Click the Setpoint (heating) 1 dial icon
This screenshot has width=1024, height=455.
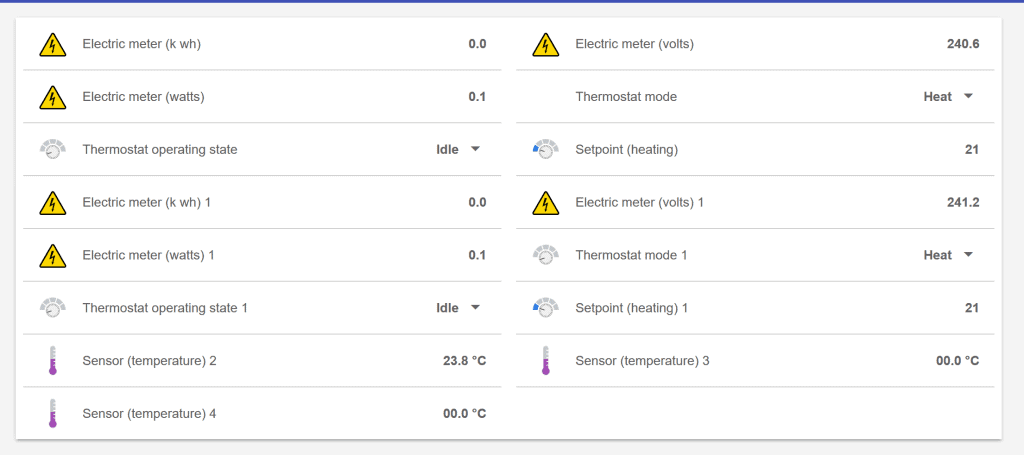point(545,307)
